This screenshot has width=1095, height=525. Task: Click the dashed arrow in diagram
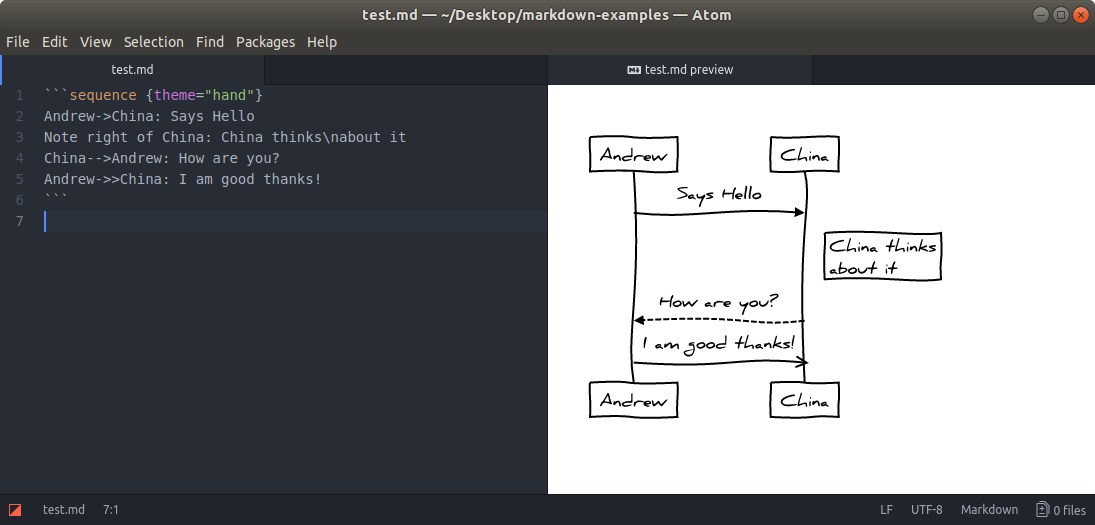[719, 320]
